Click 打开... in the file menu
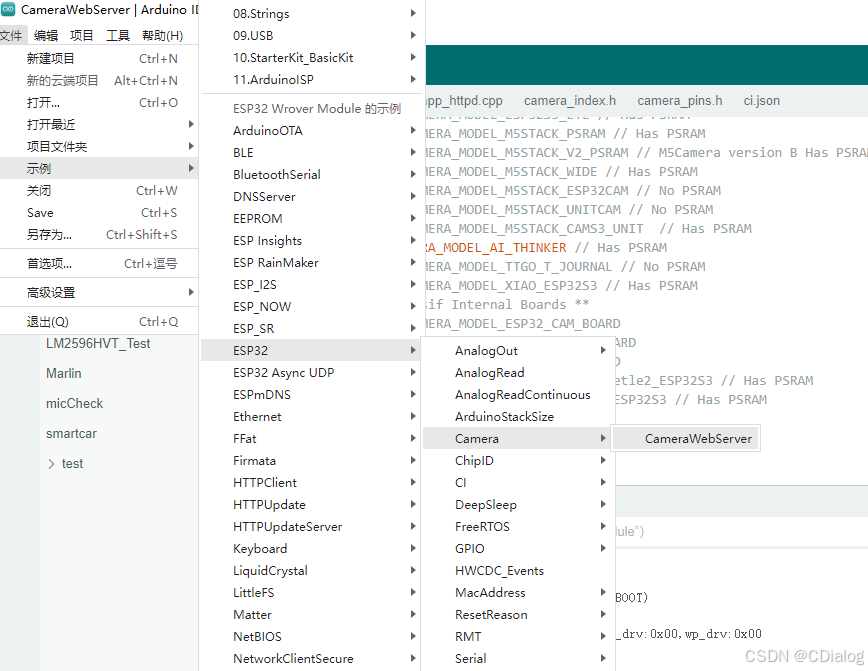Viewport: 868px width, 671px height. pyautogui.click(x=99, y=102)
